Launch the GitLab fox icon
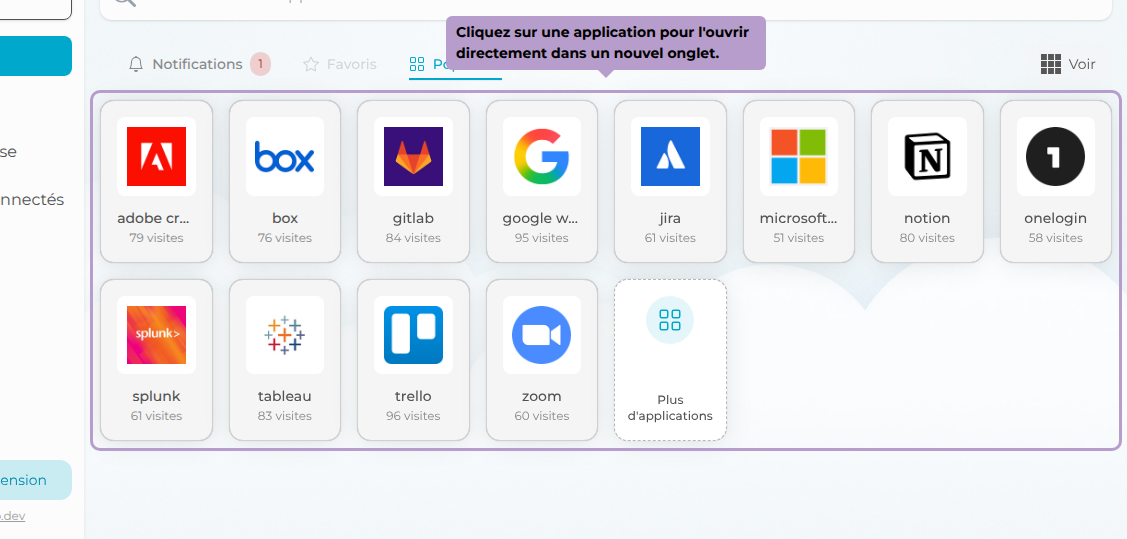Image resolution: width=1127 pixels, height=539 pixels. click(413, 157)
